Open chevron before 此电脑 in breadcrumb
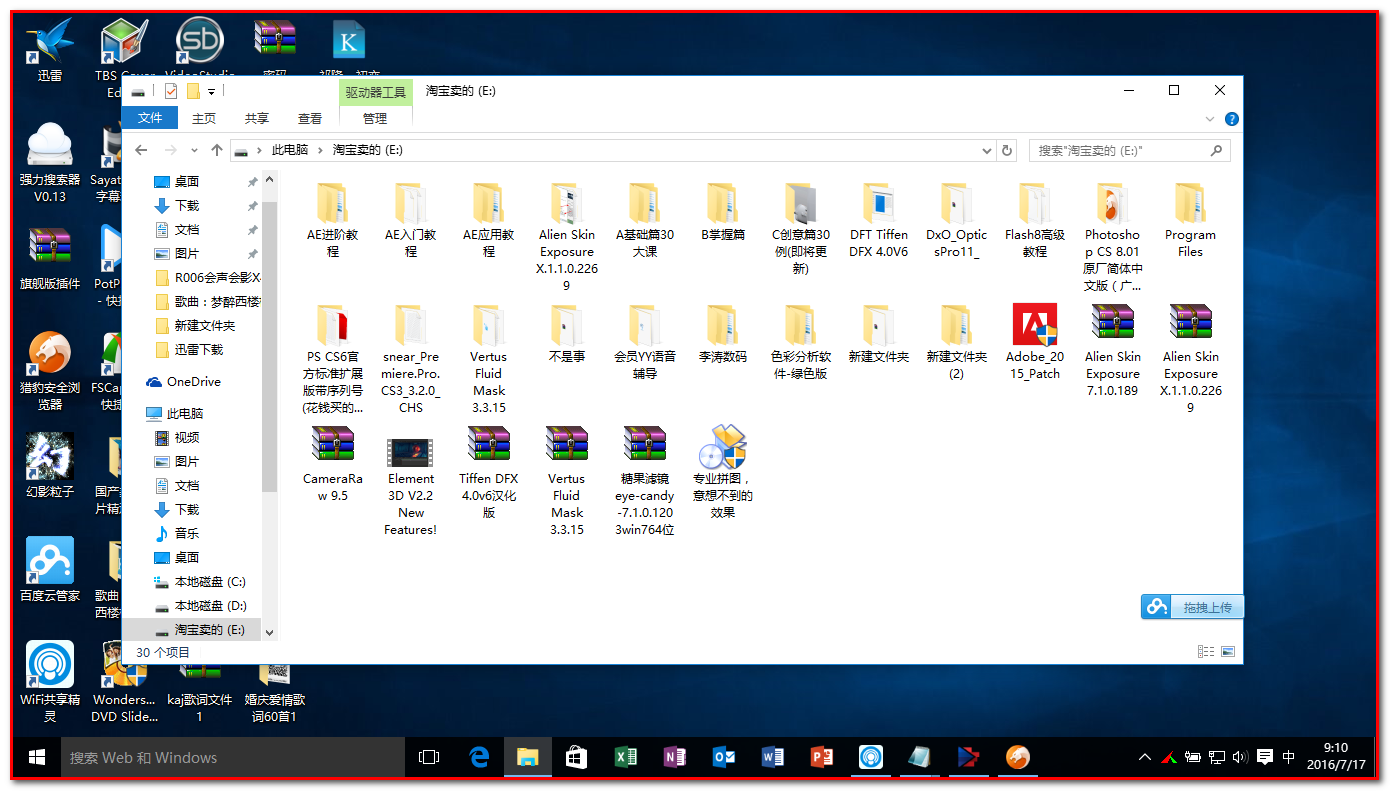 coord(260,150)
